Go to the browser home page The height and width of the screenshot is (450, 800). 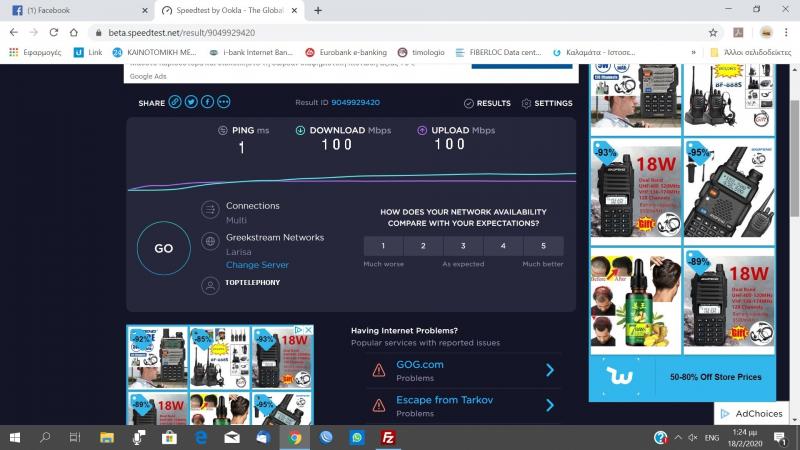(73, 32)
